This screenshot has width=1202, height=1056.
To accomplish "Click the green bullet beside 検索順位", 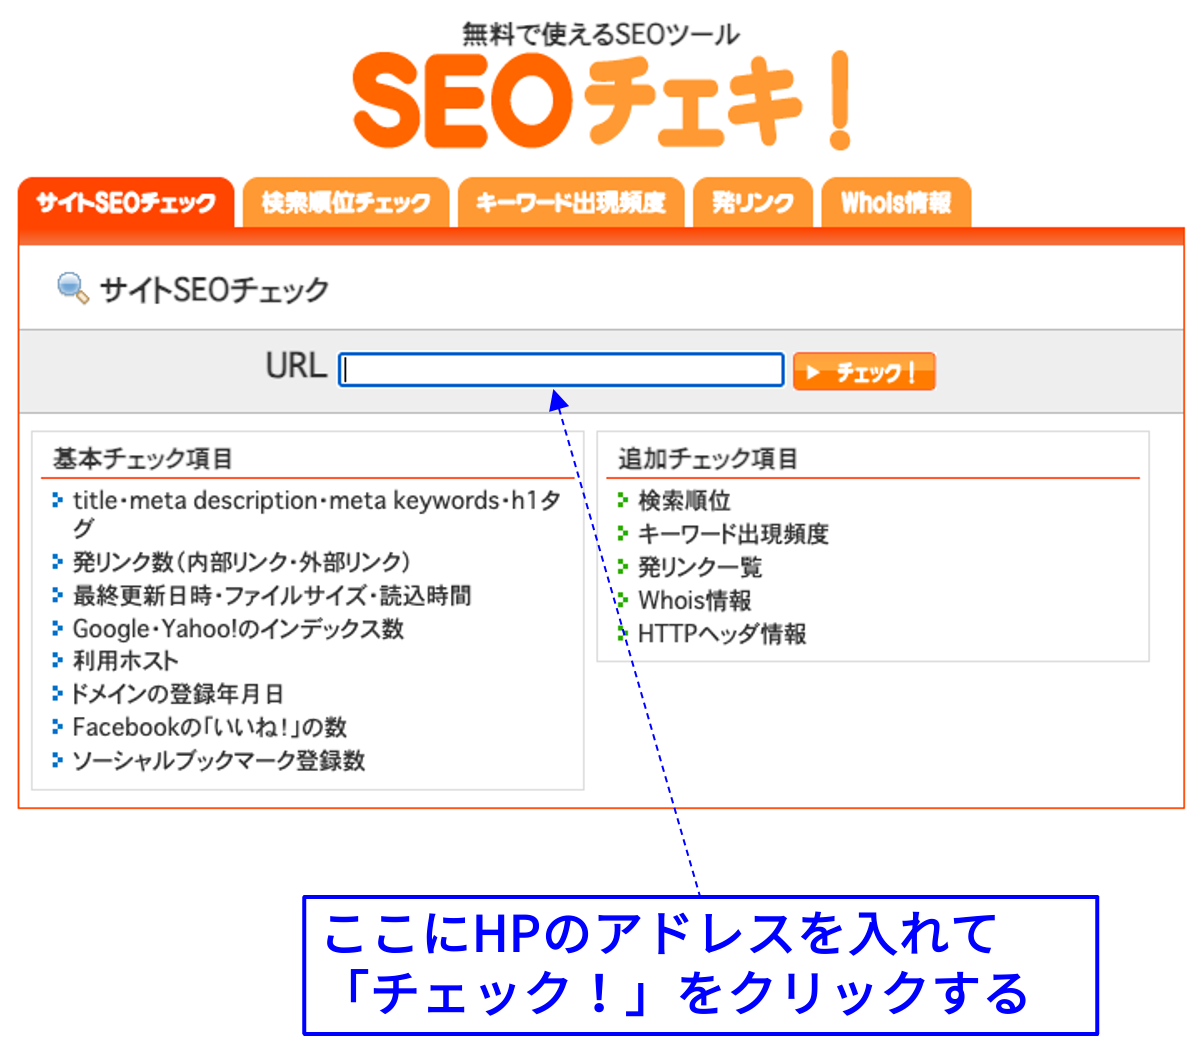I will pyautogui.click(x=622, y=499).
